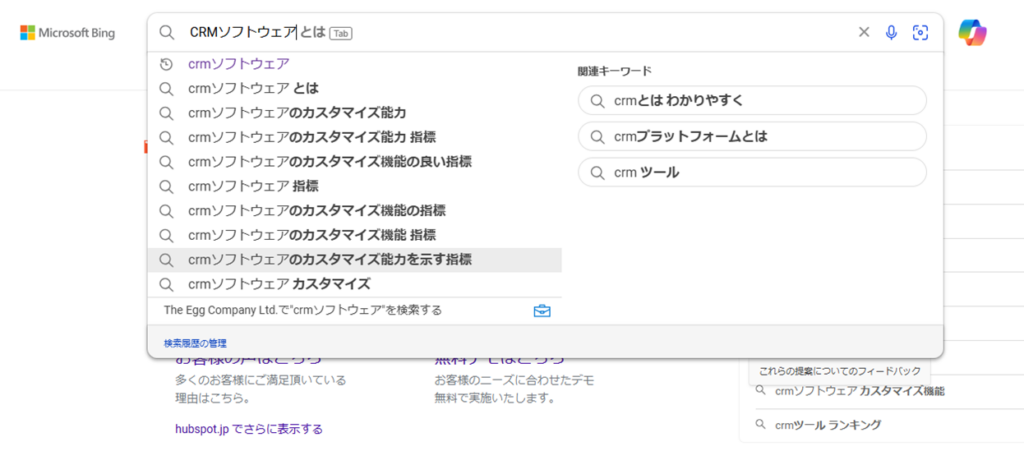Click related keyword crmプラットフォームとは
Screen dimensions: 1024x451
752,136
